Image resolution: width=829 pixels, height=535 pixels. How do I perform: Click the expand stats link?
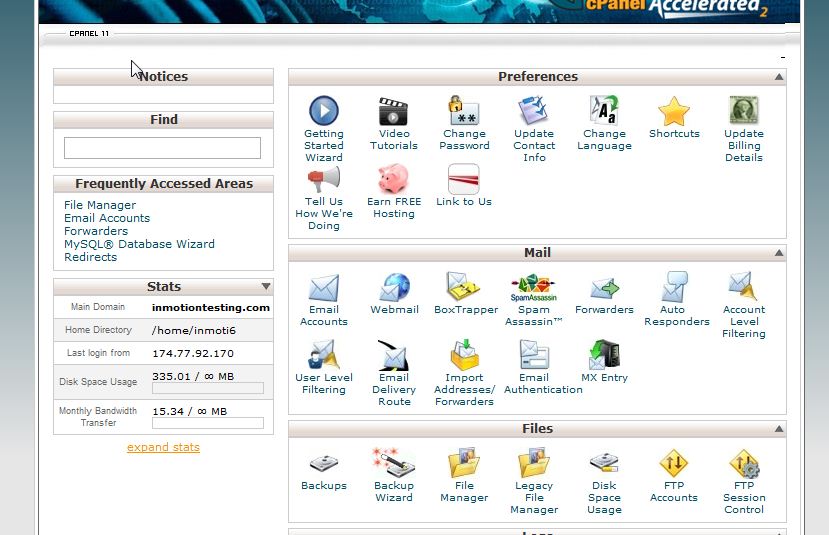pyautogui.click(x=163, y=447)
